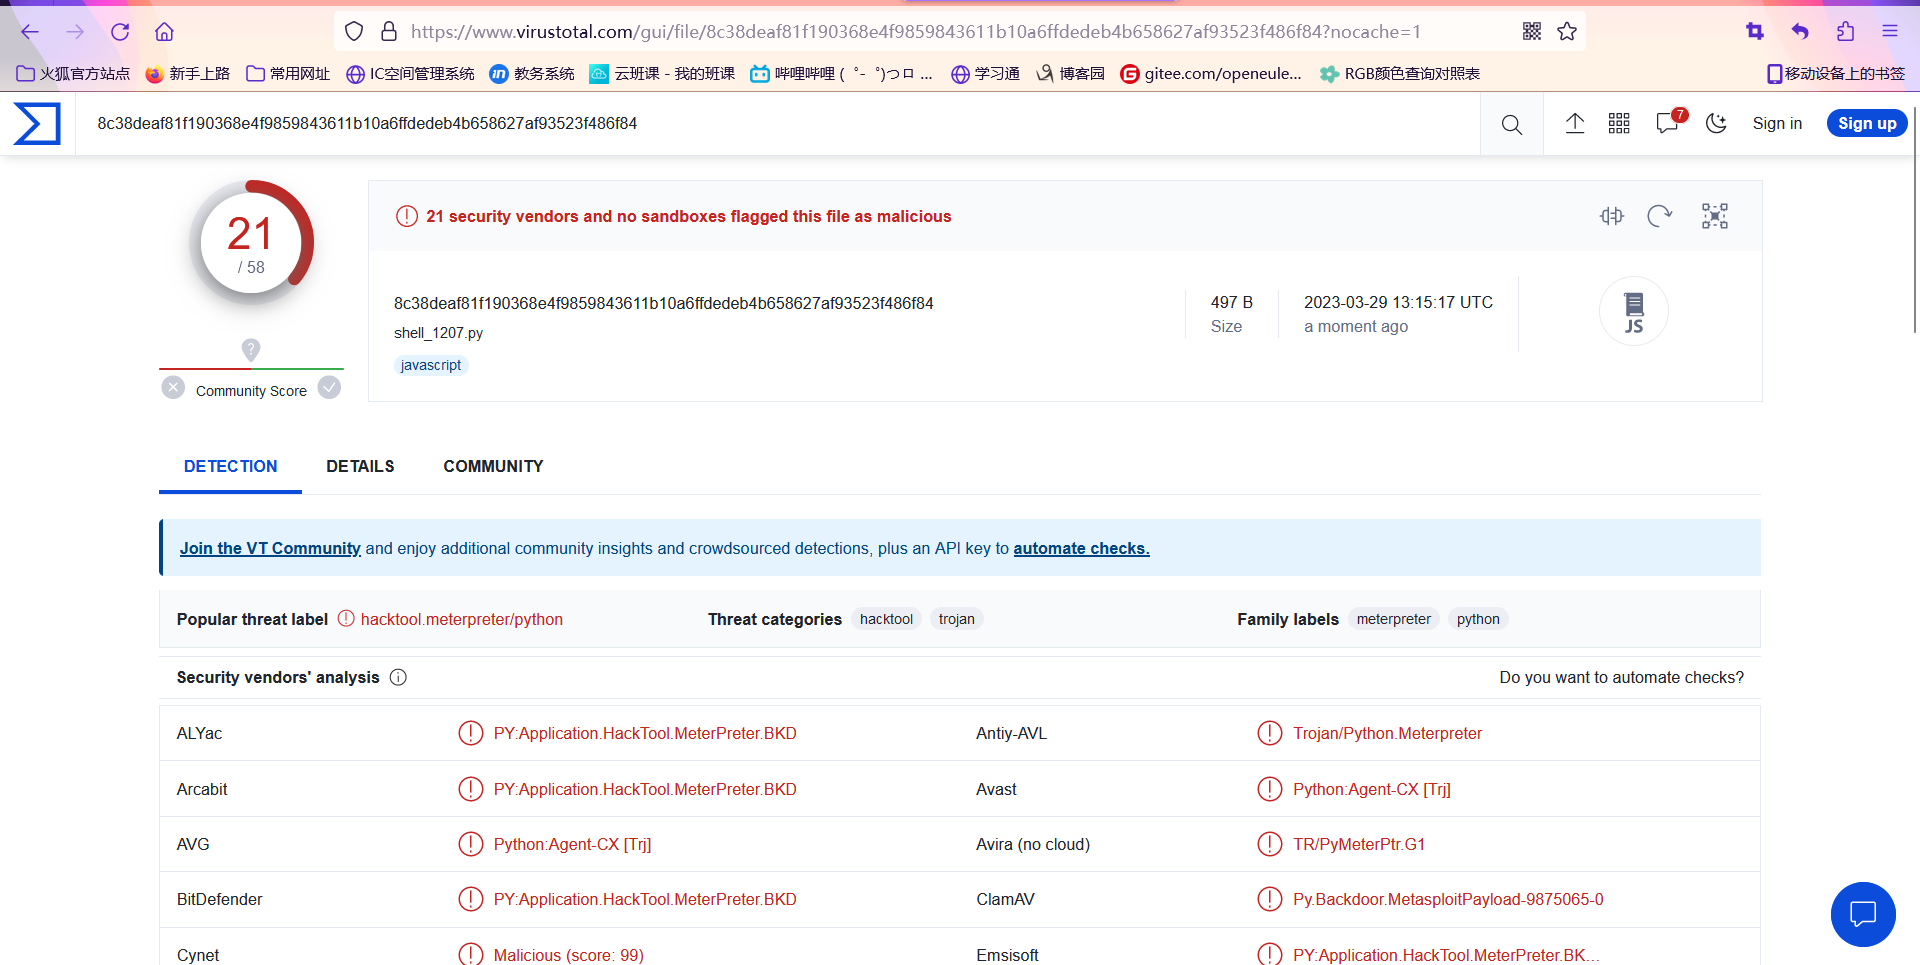
Task: Switch to the COMMUNITY tab
Action: 493,466
